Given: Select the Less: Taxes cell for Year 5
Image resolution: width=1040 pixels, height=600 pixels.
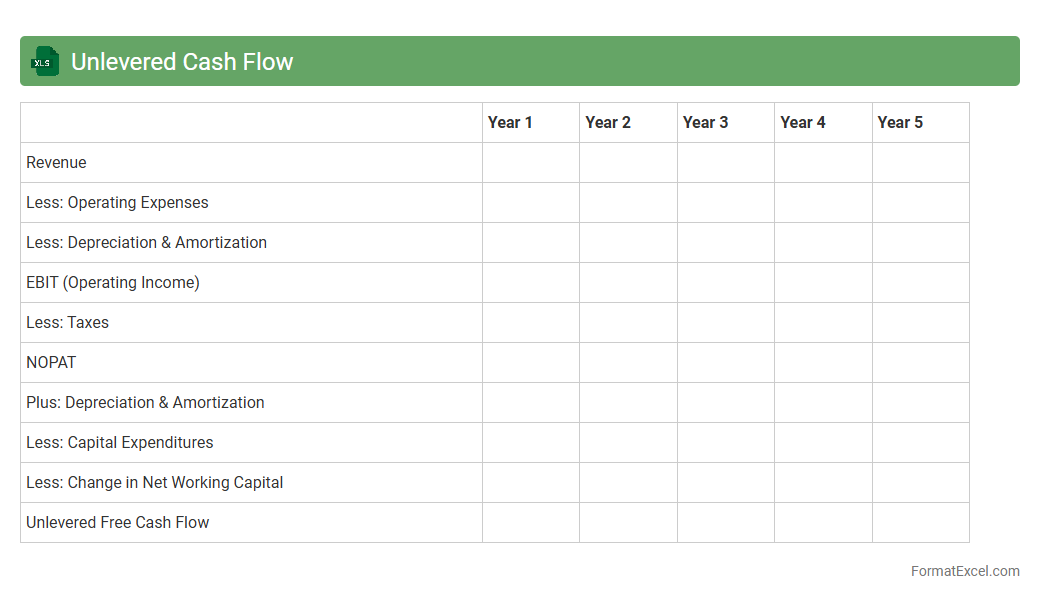Looking at the screenshot, I should 920,323.
